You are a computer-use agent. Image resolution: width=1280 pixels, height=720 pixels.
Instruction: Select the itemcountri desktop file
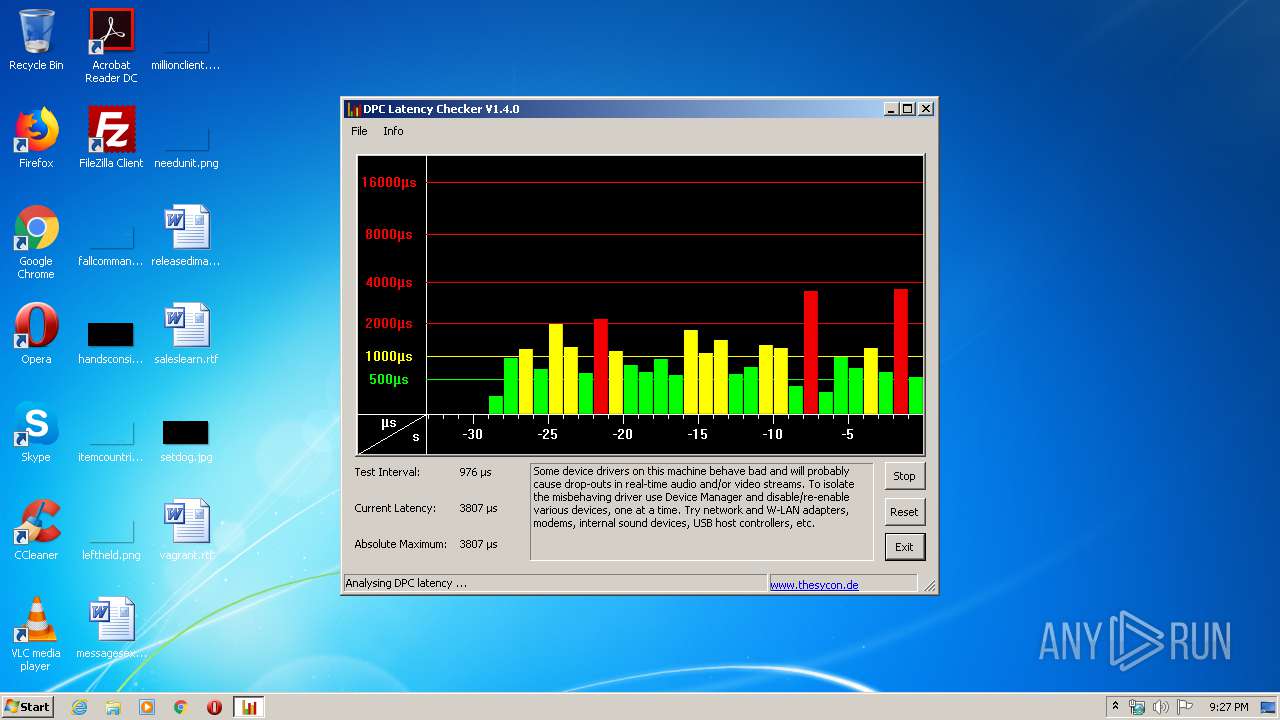111,440
